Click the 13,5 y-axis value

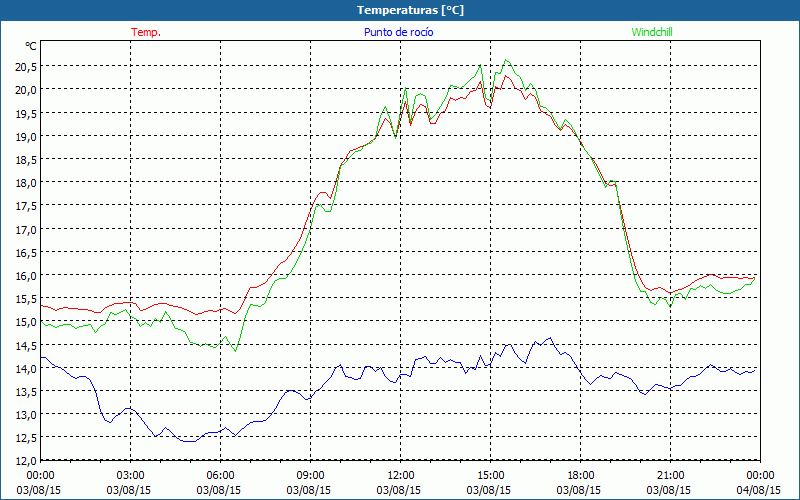(x=27, y=391)
